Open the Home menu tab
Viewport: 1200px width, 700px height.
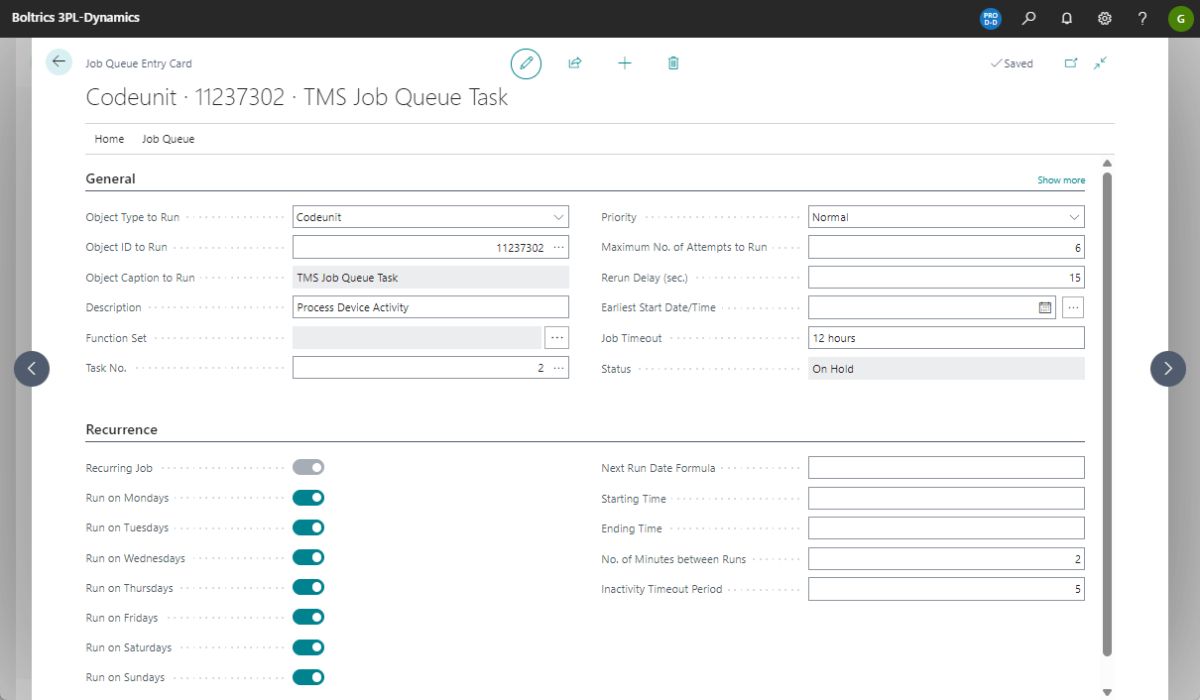[x=109, y=139]
